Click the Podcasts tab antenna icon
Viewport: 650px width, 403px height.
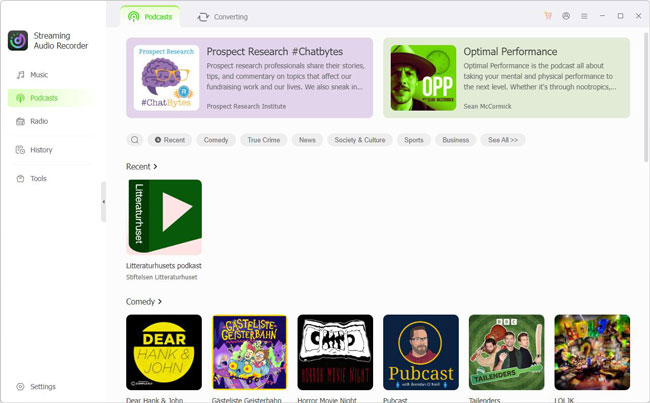[x=133, y=17]
